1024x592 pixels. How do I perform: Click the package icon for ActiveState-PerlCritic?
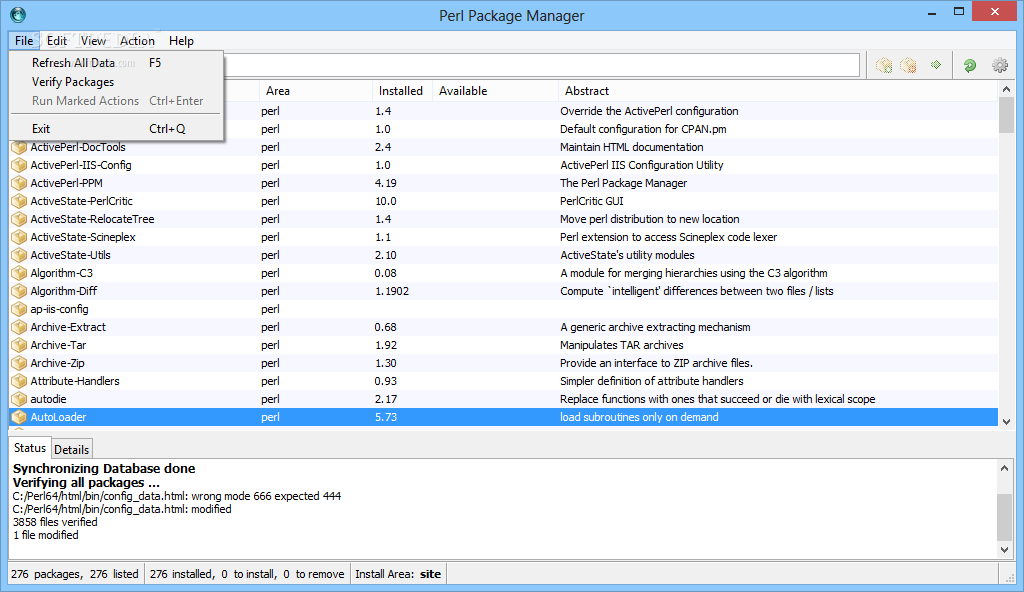19,201
